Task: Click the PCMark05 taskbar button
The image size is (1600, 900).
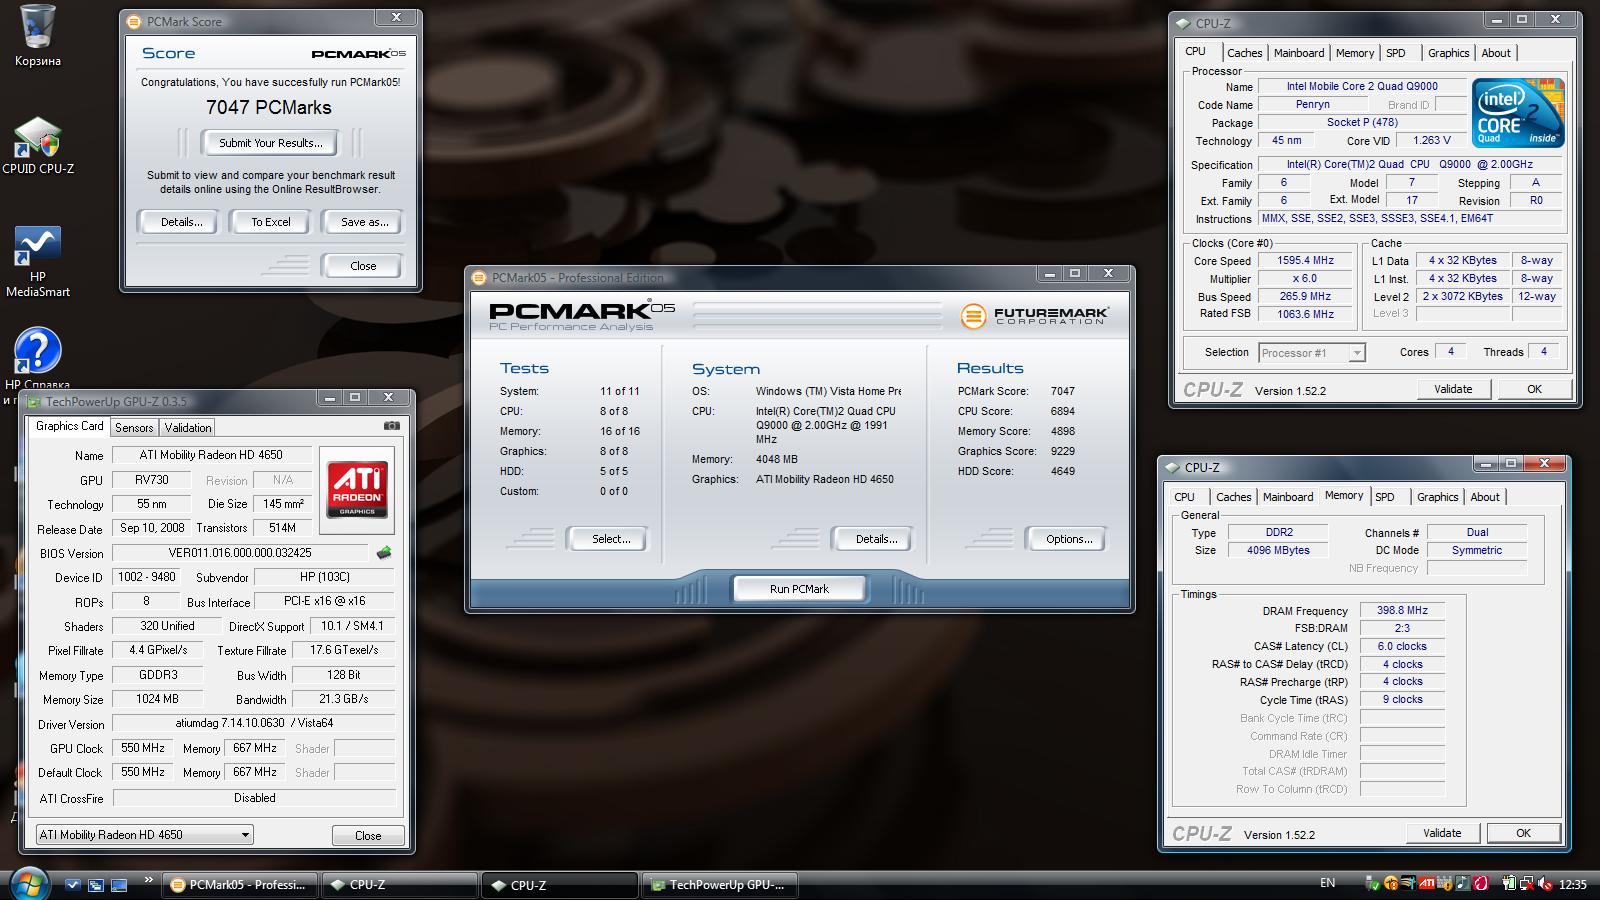Action: click(239, 885)
